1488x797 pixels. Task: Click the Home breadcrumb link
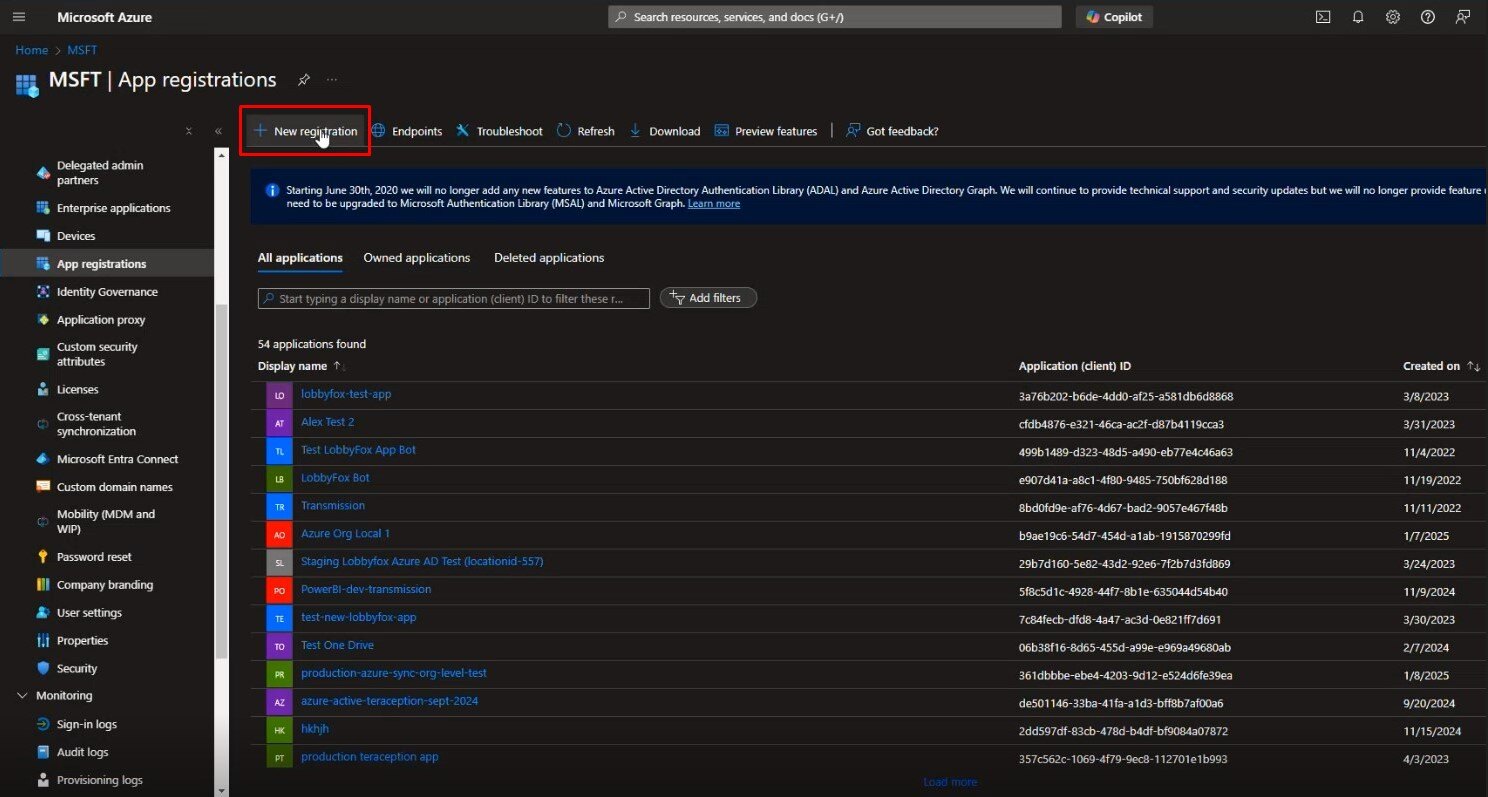tap(31, 50)
